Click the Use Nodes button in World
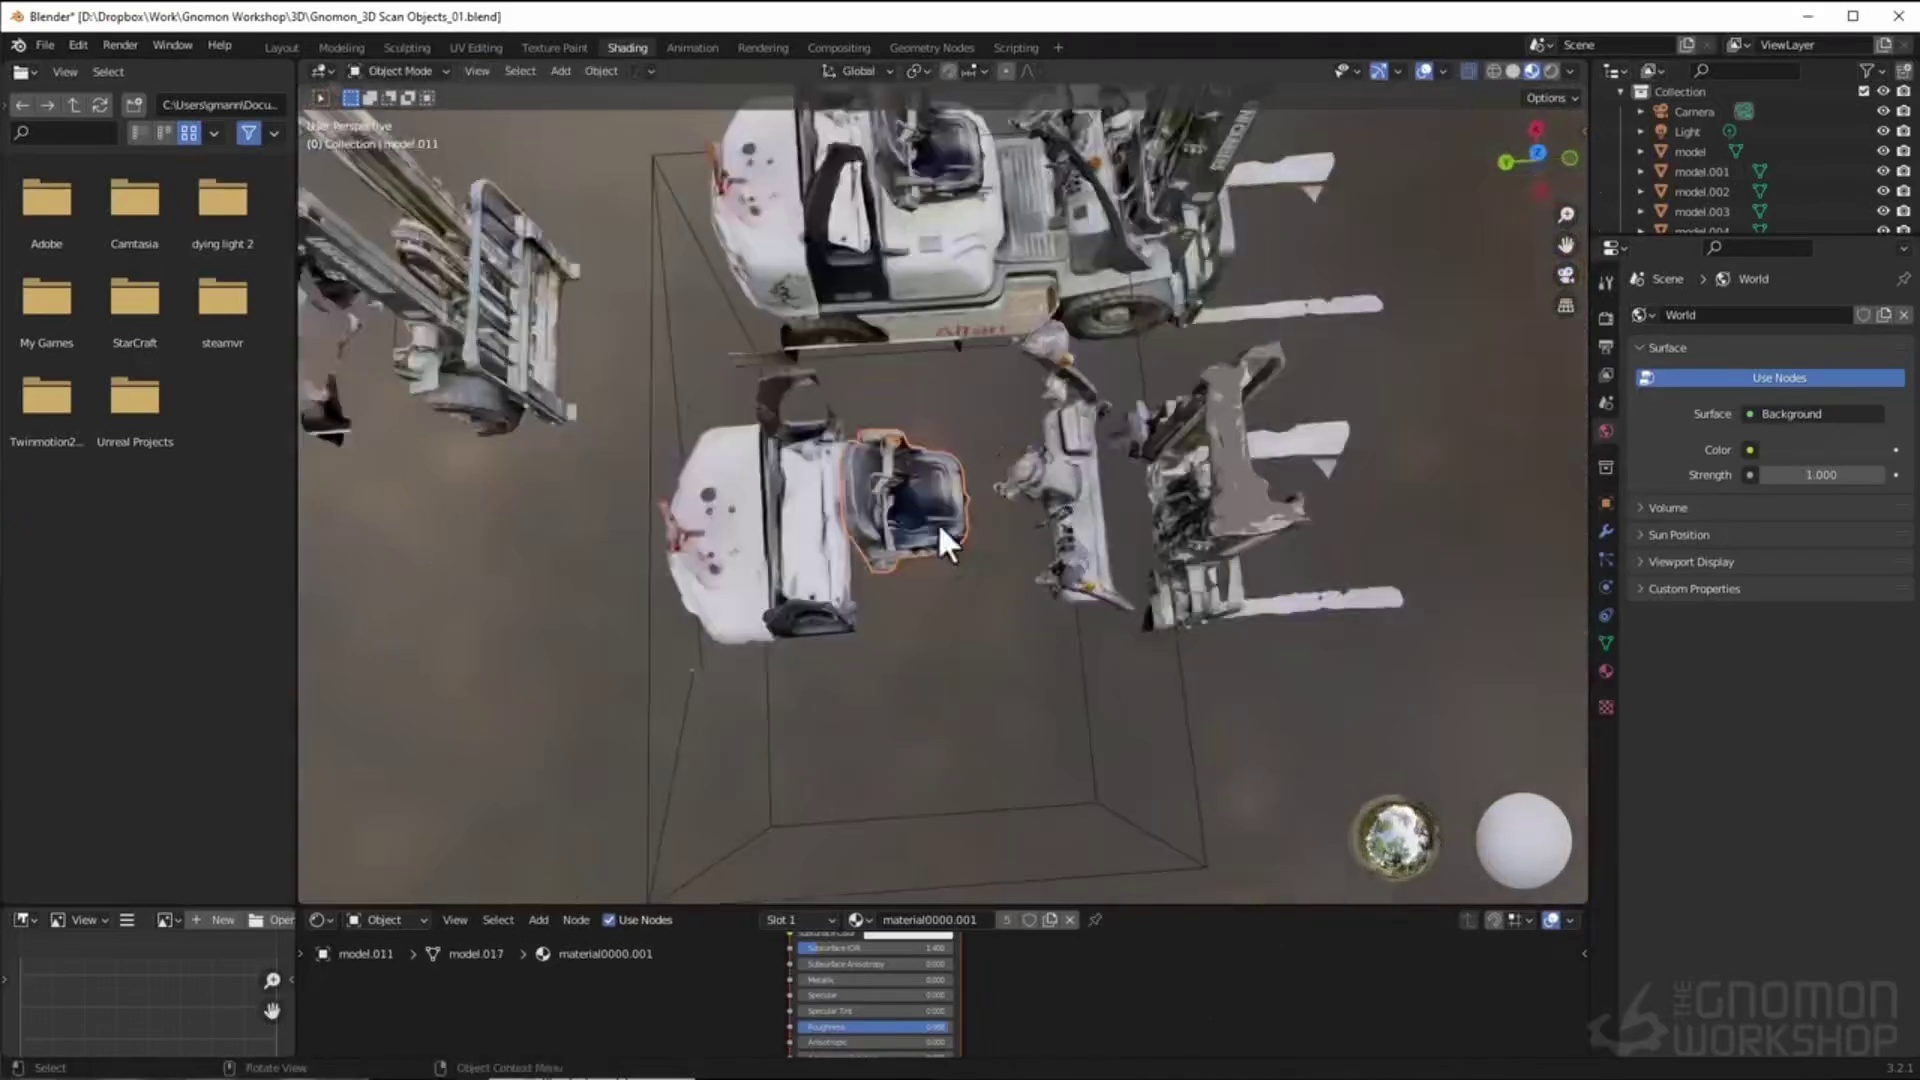This screenshot has height=1080, width=1920. point(1770,378)
